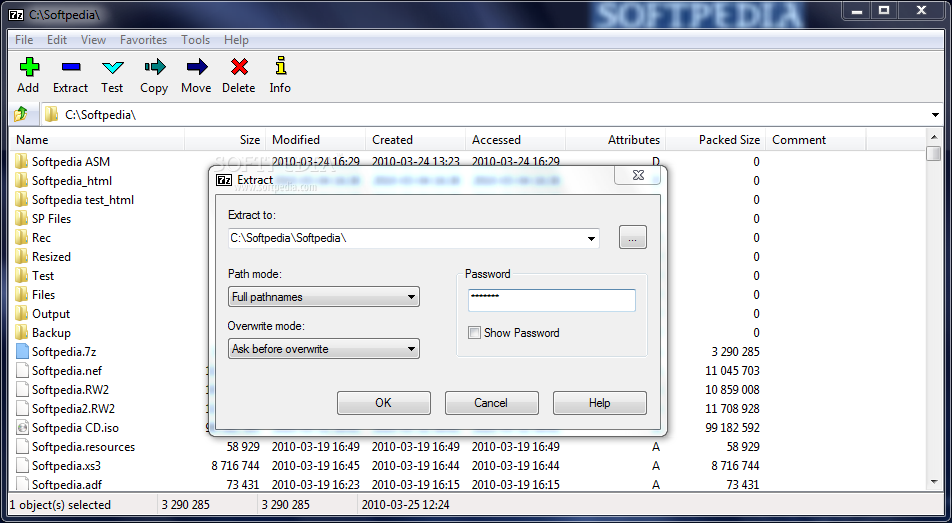Open the Help menu
The image size is (952, 523).
236,39
